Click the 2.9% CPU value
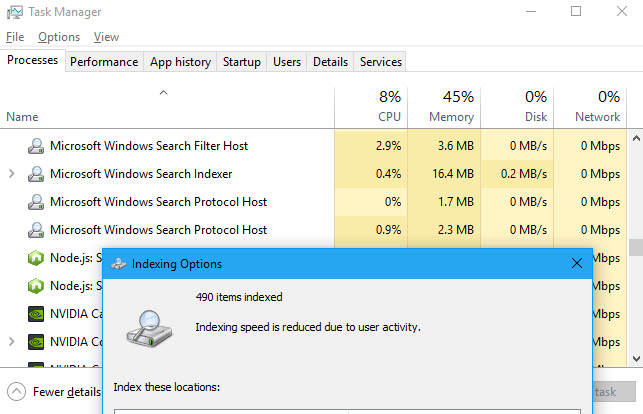Image resolution: width=643 pixels, height=414 pixels. pyautogui.click(x=388, y=146)
